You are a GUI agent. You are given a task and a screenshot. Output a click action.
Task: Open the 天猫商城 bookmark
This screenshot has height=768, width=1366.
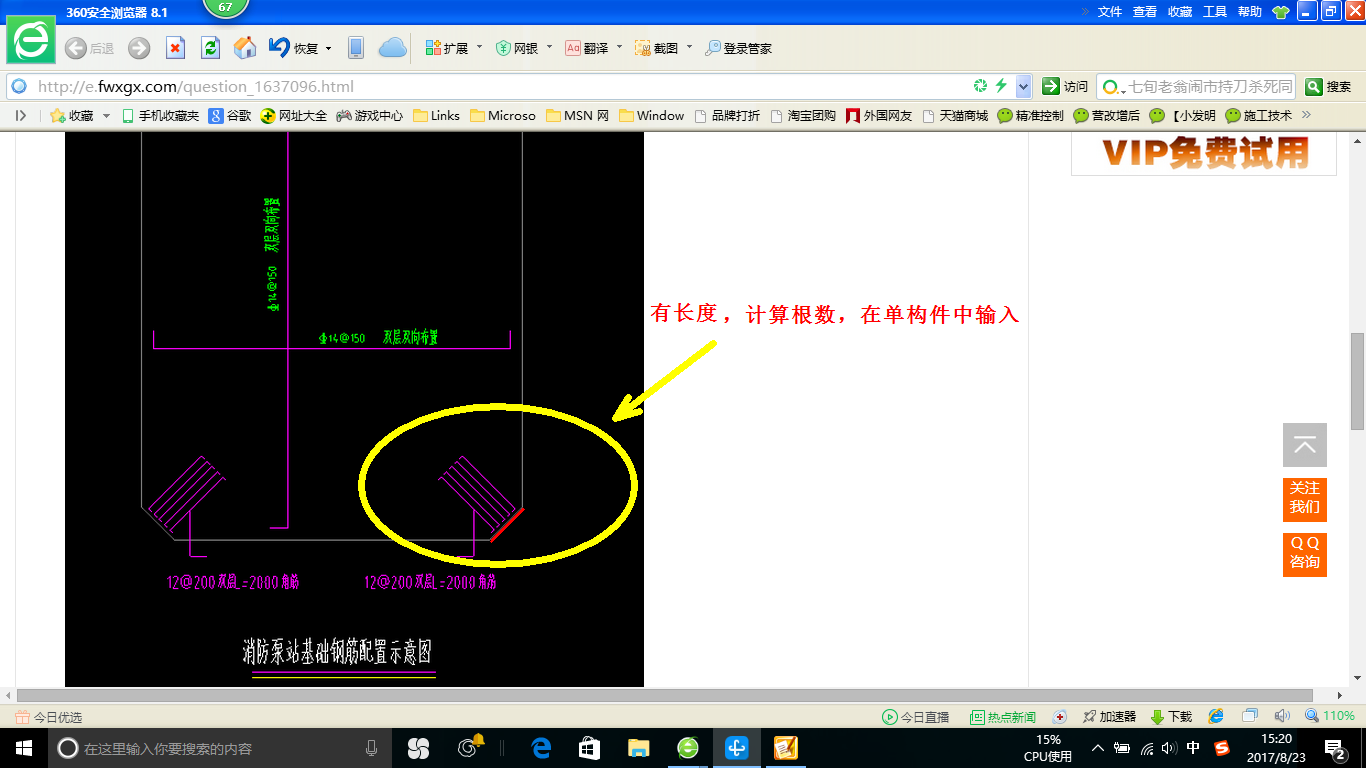click(x=955, y=116)
